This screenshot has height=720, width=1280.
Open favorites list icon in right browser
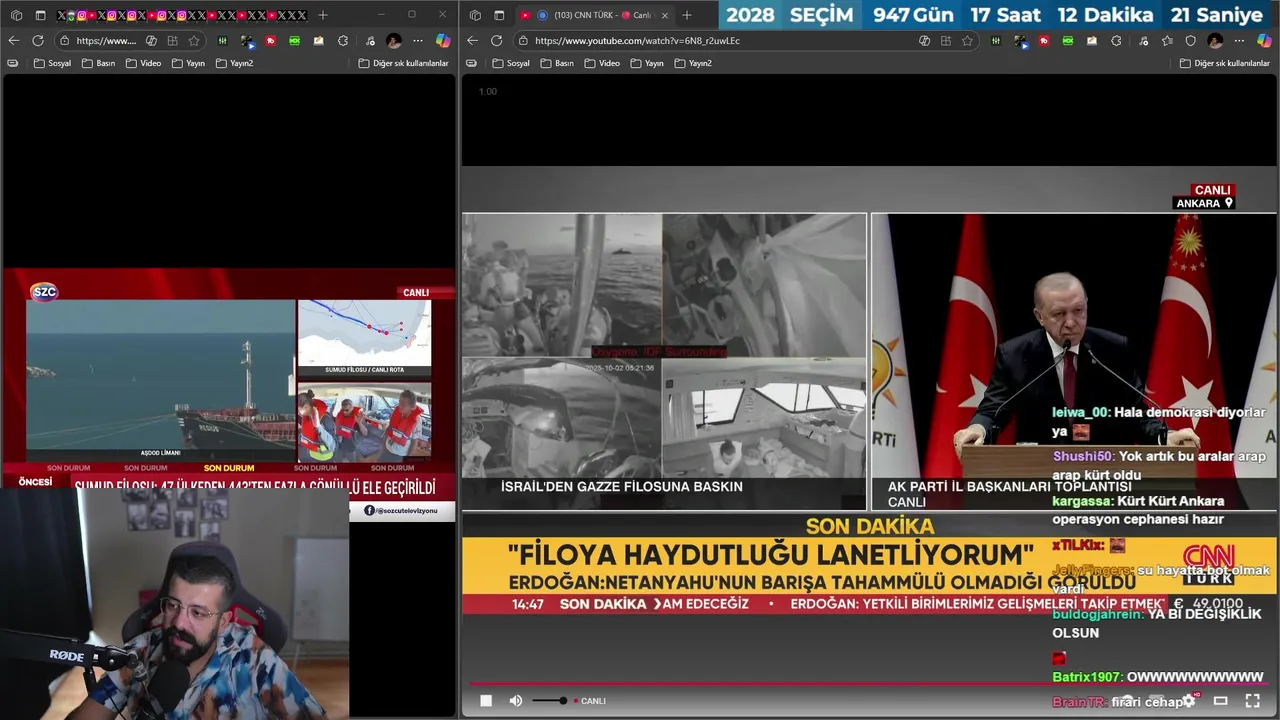click(1166, 41)
